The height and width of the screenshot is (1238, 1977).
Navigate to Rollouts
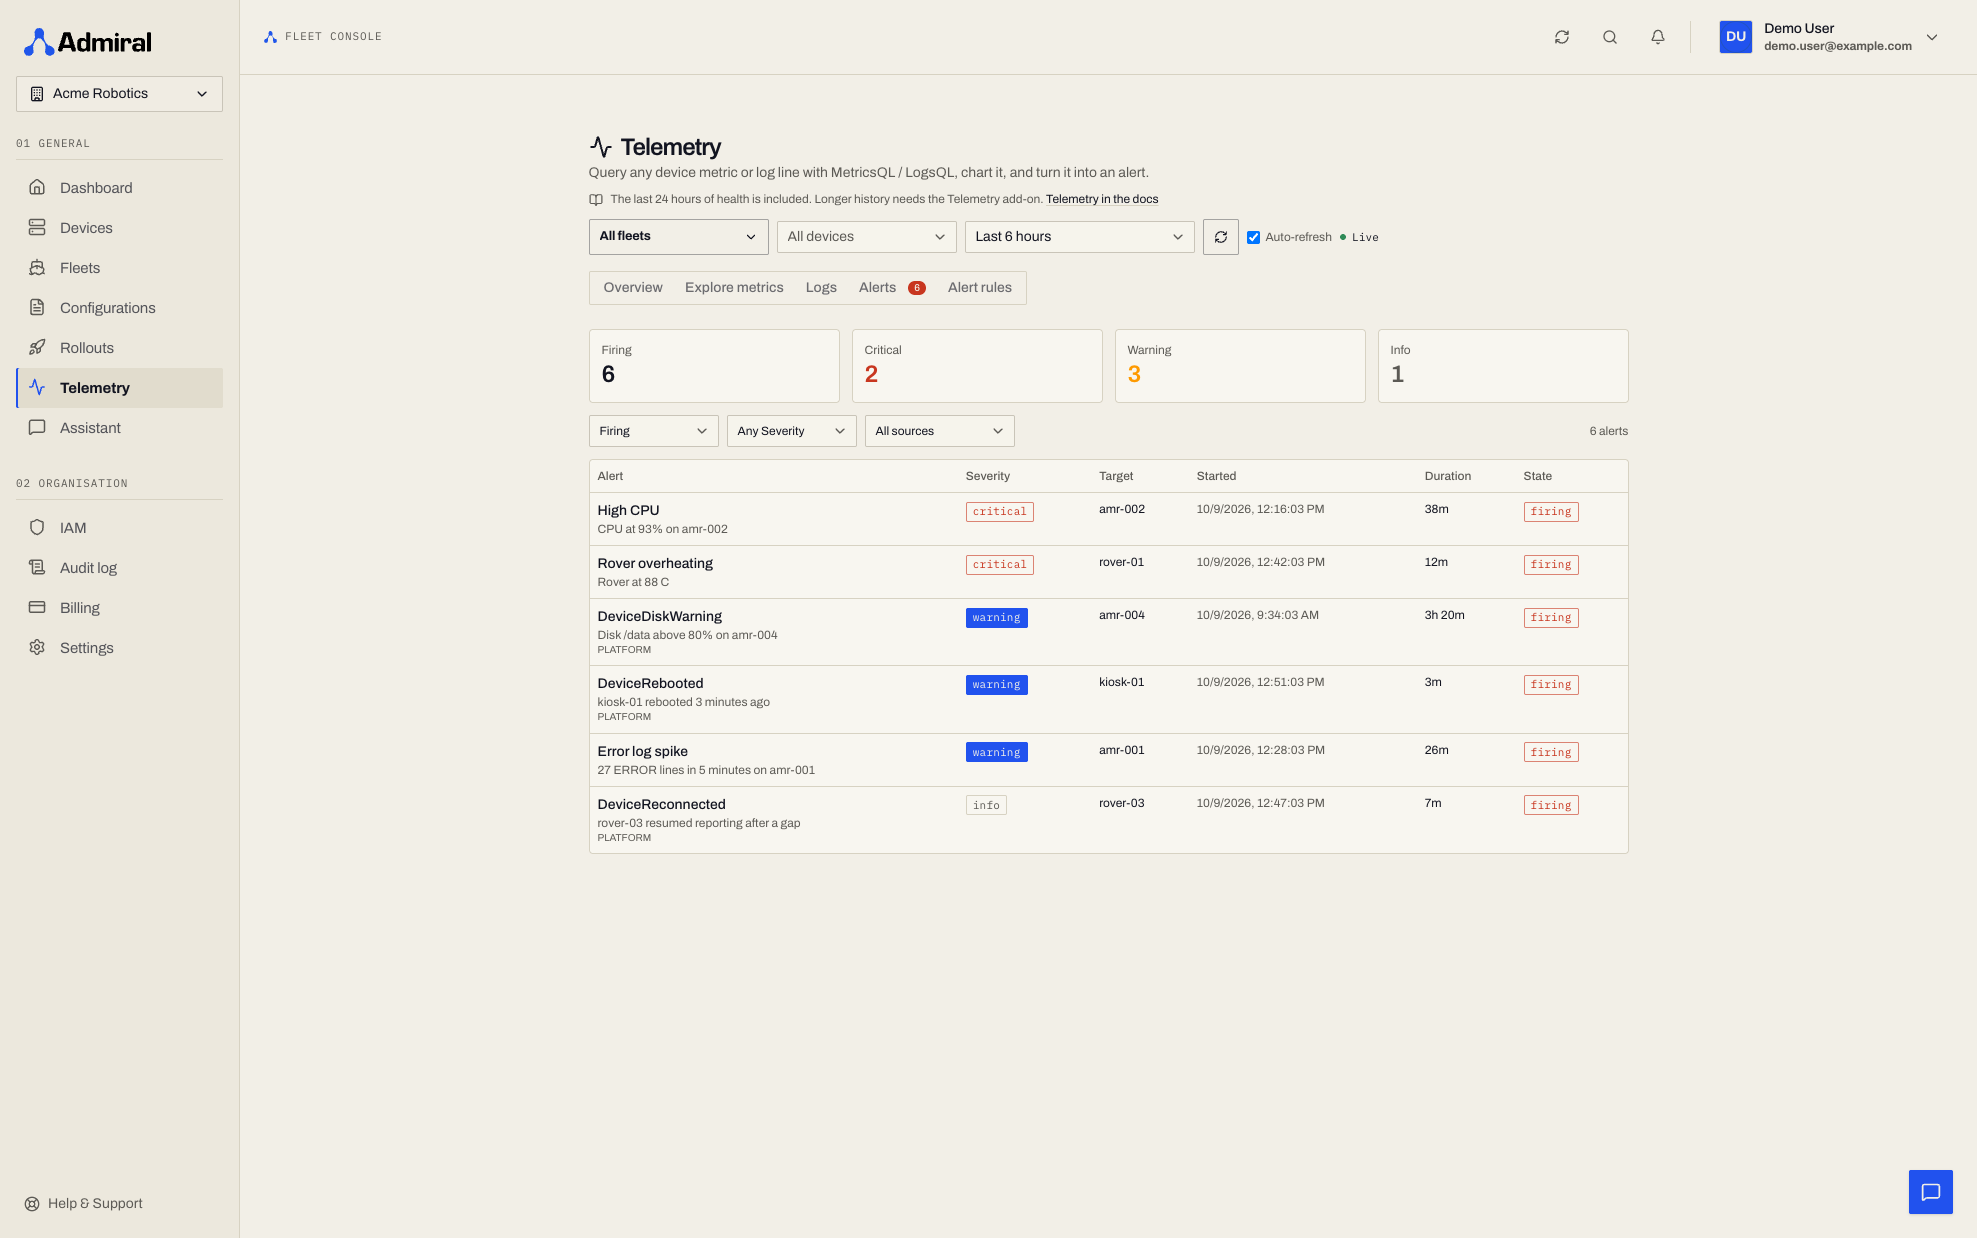(x=119, y=348)
